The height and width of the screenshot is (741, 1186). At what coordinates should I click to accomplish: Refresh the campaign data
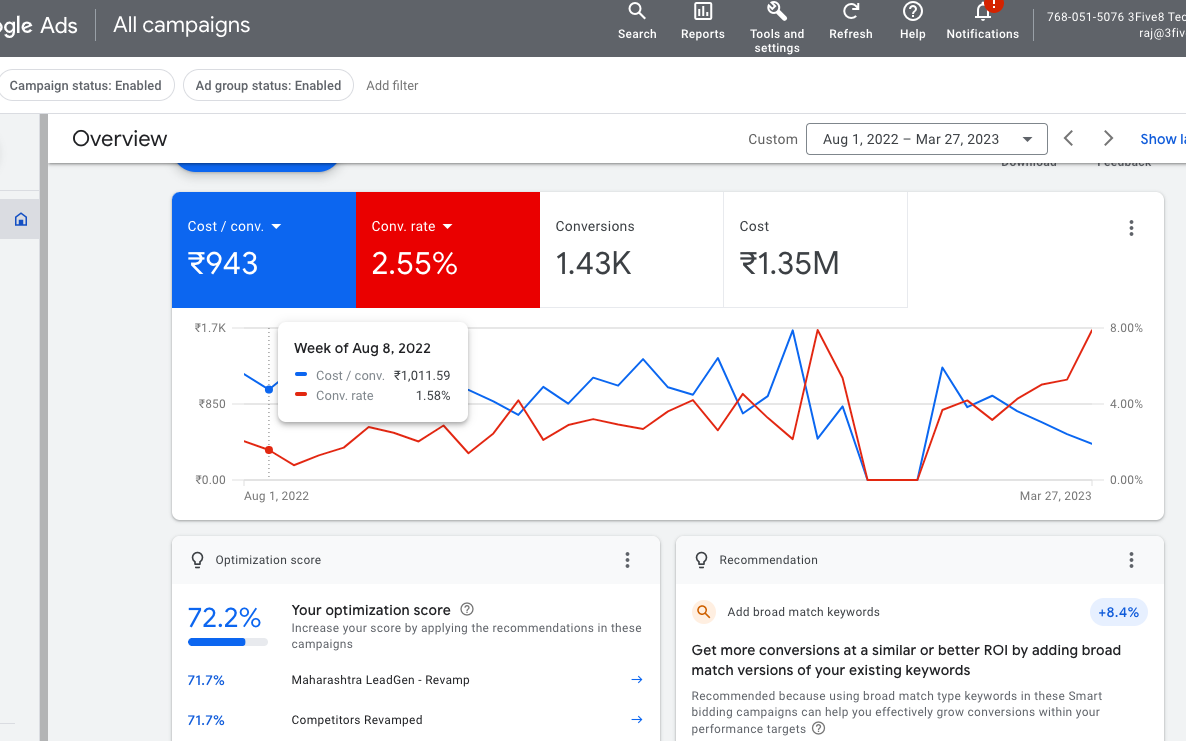coord(850,21)
